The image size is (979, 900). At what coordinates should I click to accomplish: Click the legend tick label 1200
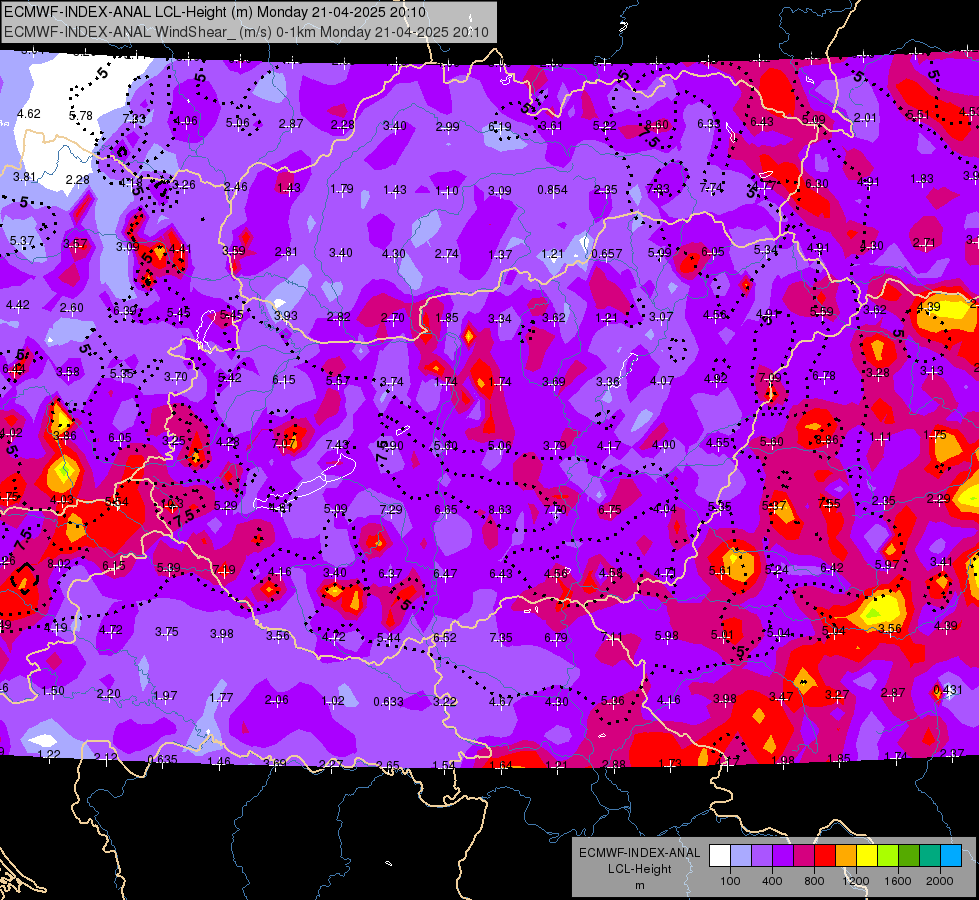coord(856,881)
